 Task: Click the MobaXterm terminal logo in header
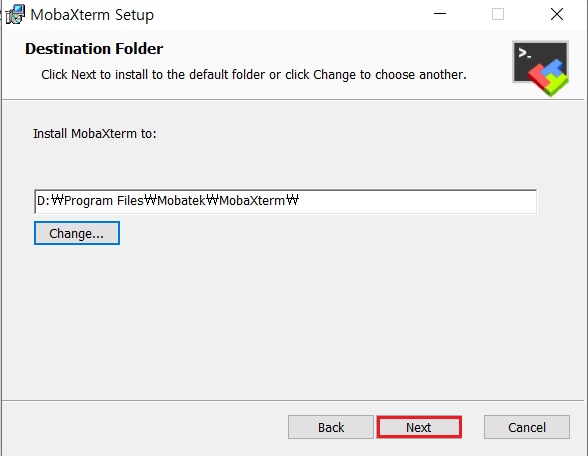(540, 68)
